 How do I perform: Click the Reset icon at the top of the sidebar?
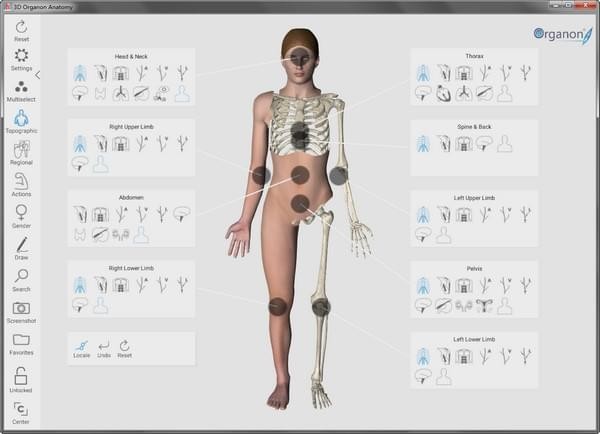(x=21, y=26)
